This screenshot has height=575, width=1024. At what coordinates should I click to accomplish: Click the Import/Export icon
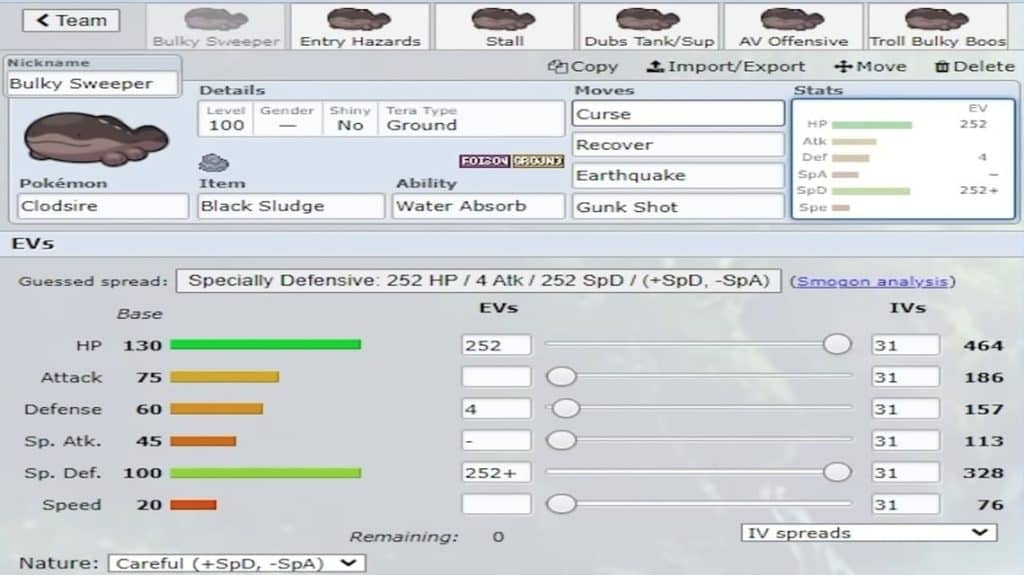tap(655, 67)
